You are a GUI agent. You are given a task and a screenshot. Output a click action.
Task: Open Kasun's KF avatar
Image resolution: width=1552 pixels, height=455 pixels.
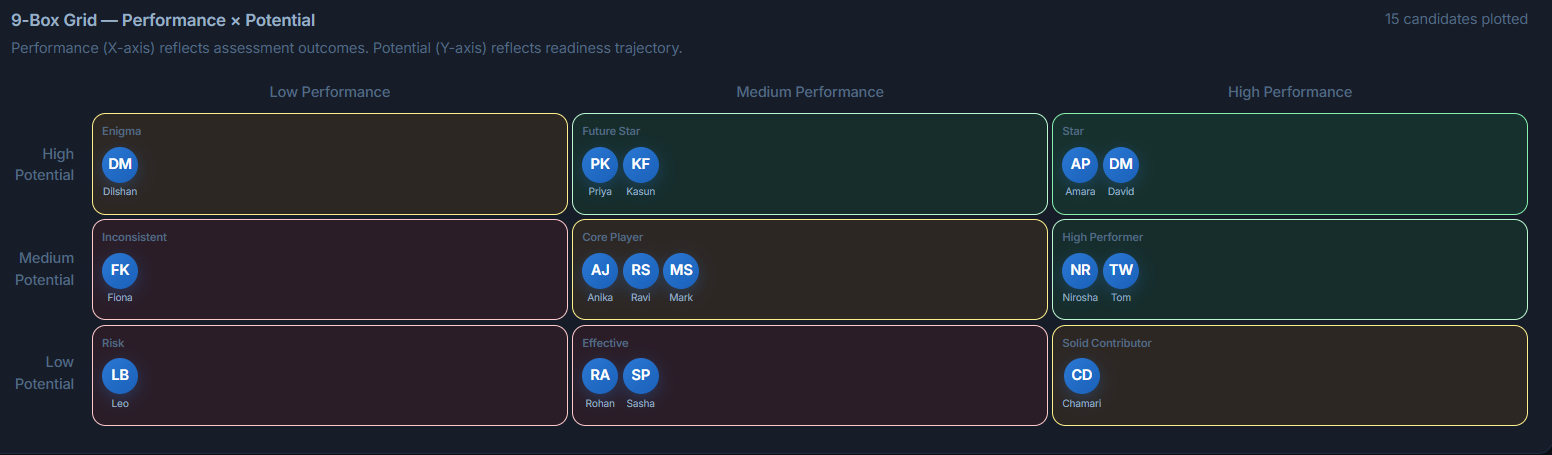coord(641,165)
